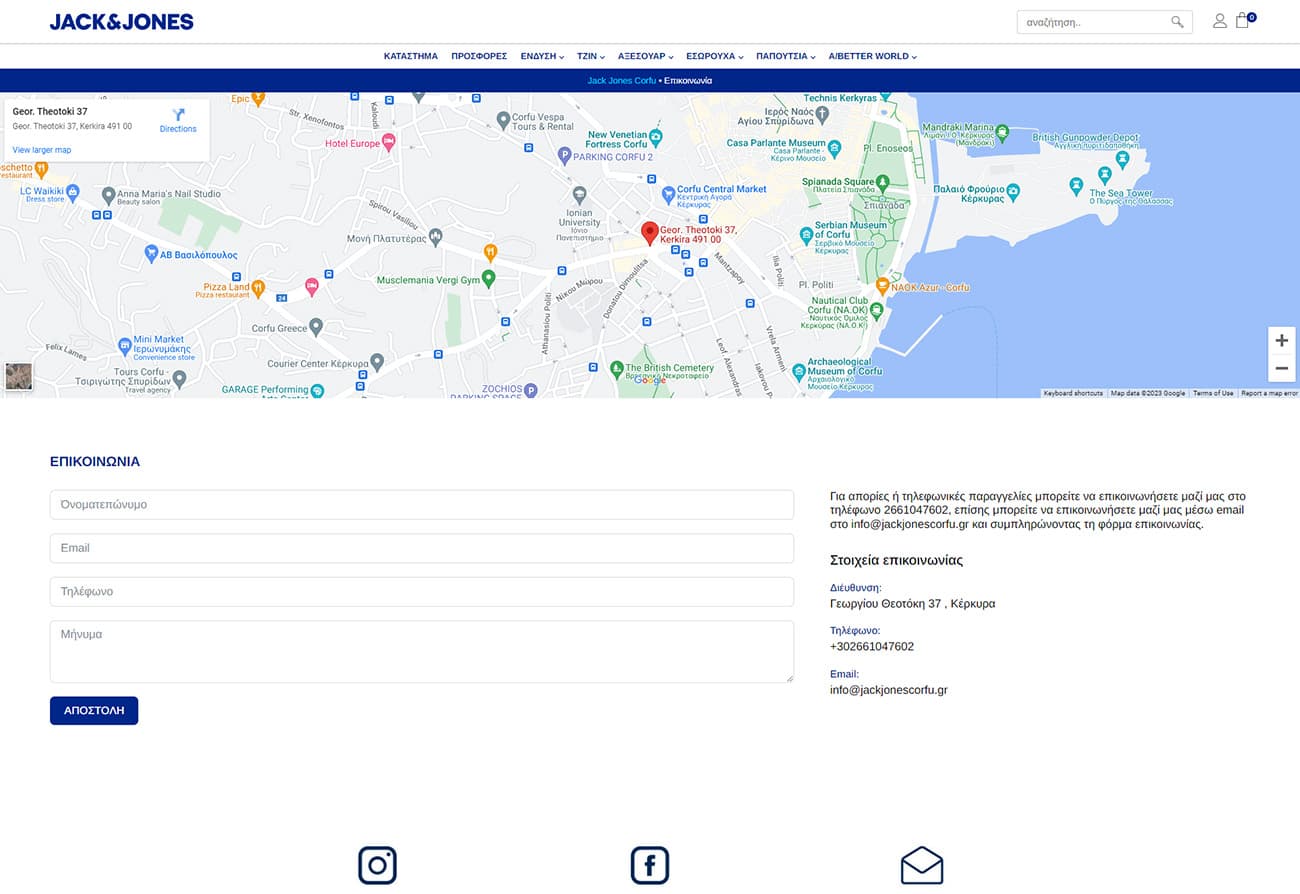1300x894 pixels.
Task: Click Report a map error link
Action: pyautogui.click(x=1269, y=393)
